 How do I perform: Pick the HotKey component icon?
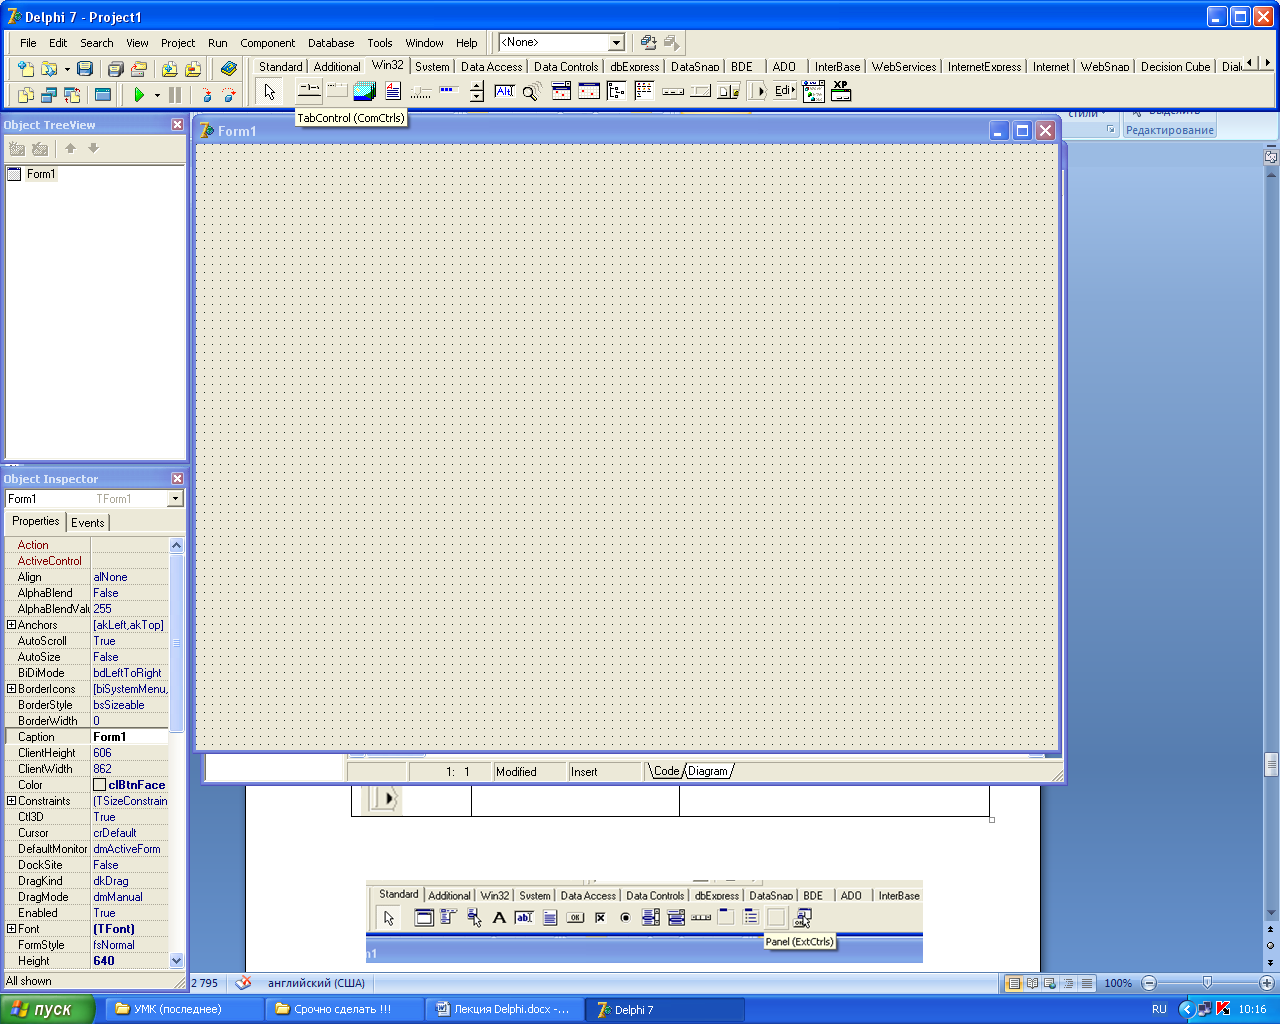[505, 92]
